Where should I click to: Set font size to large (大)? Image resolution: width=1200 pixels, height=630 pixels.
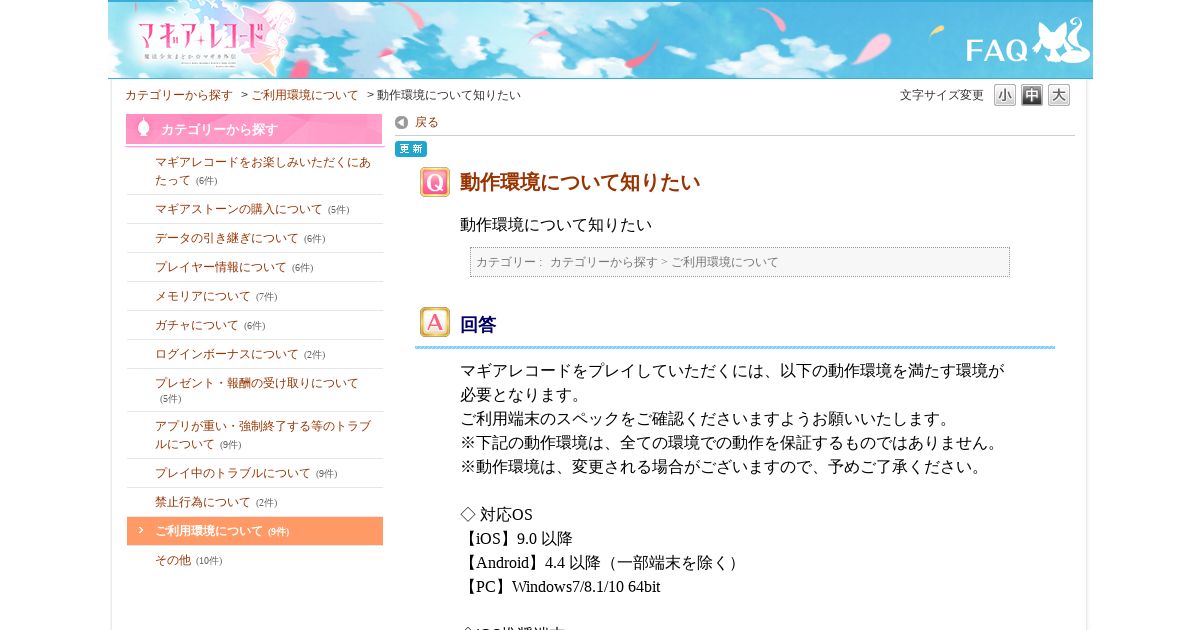coord(1059,95)
